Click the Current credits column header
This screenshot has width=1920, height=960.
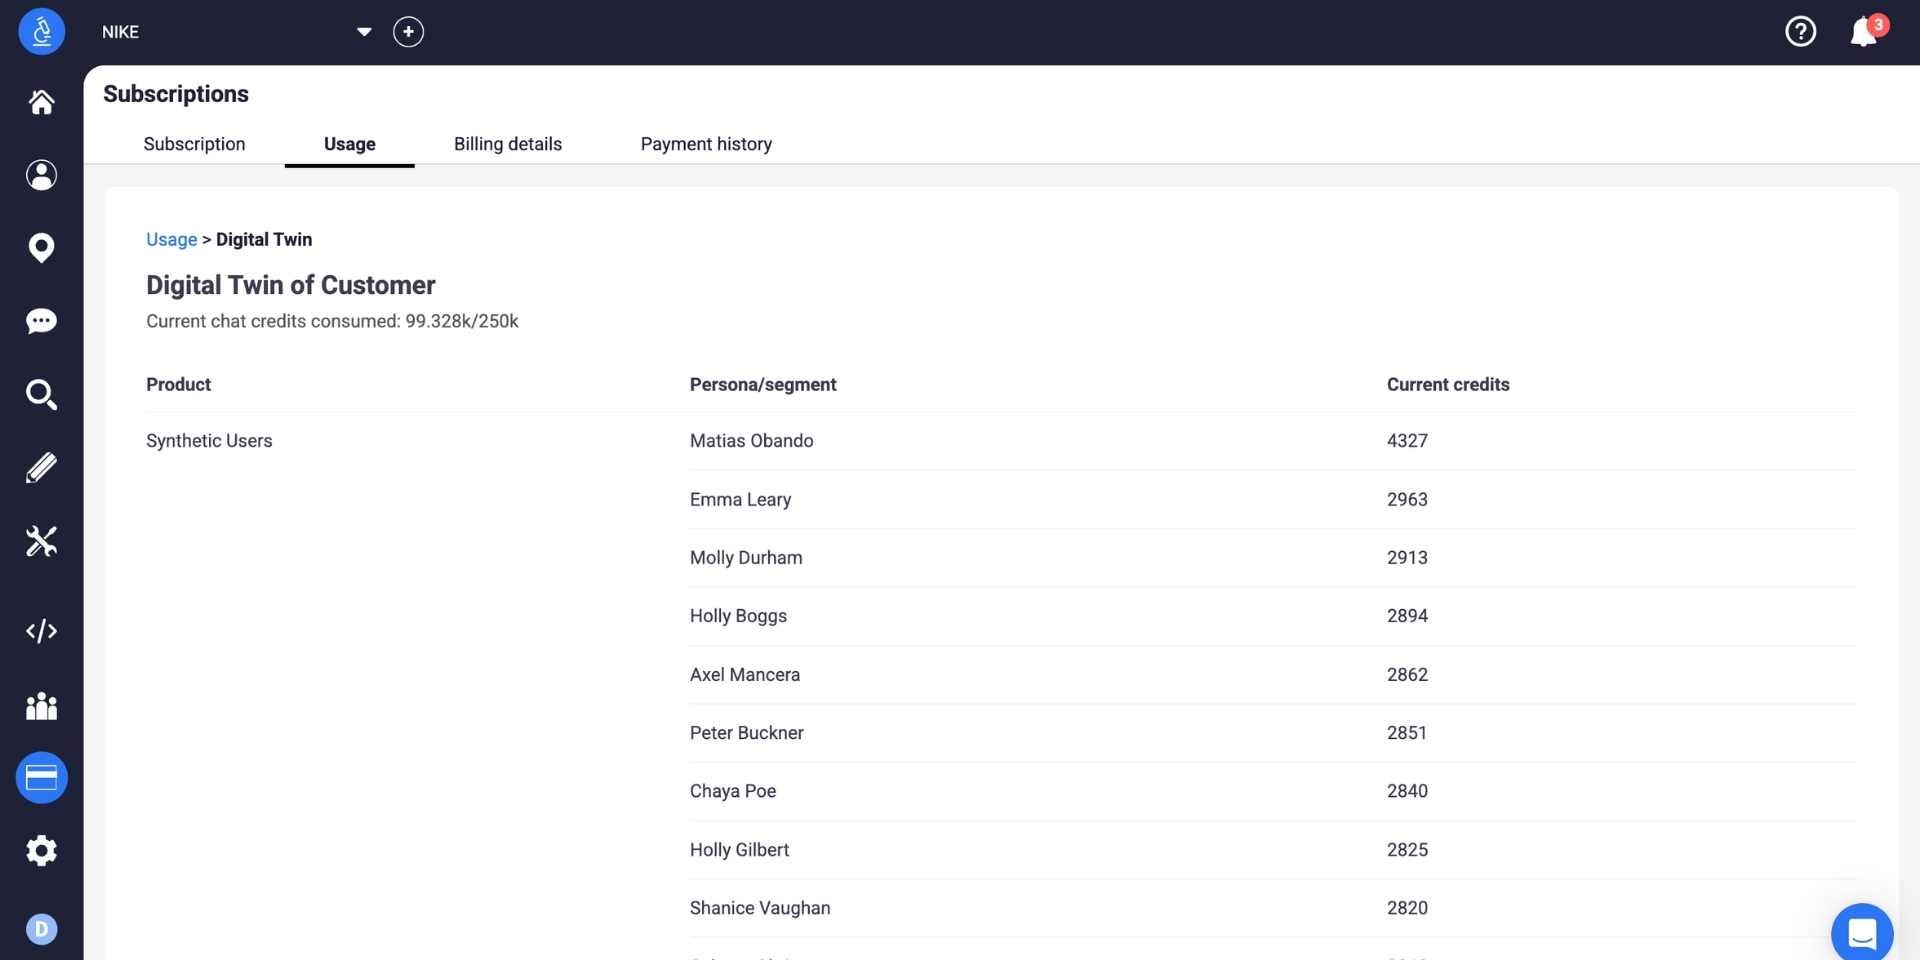(x=1448, y=385)
